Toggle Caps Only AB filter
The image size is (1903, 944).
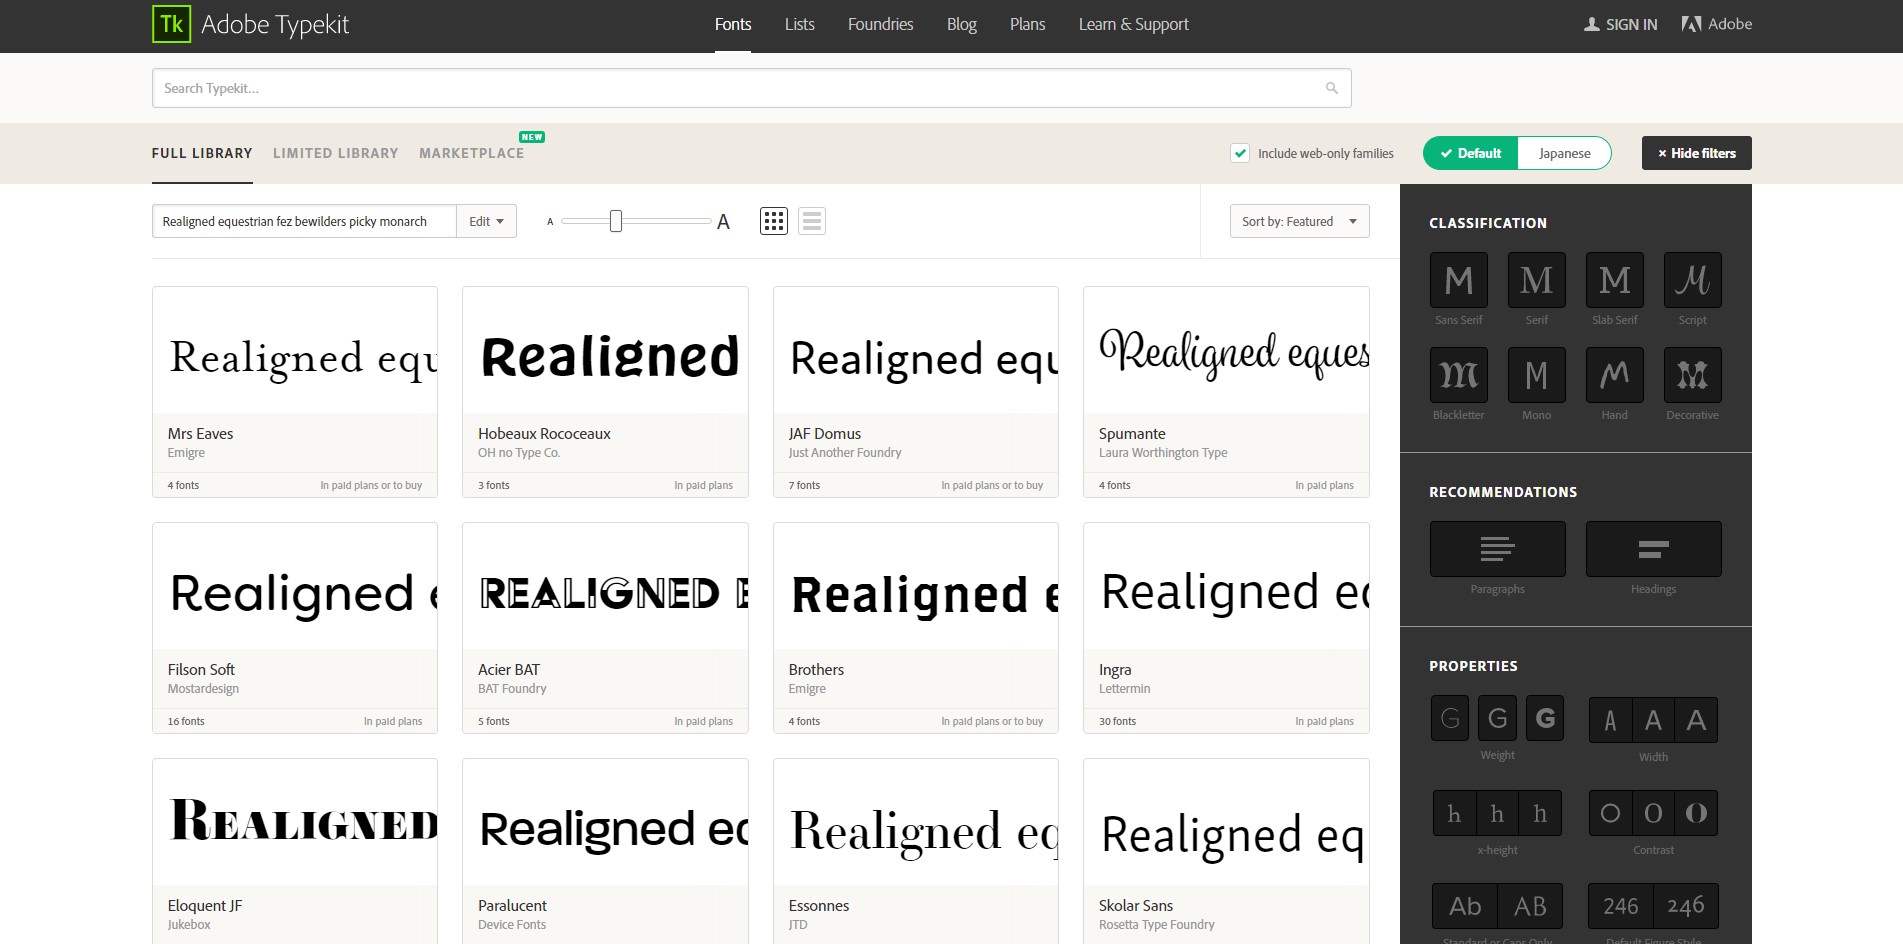click(1530, 906)
